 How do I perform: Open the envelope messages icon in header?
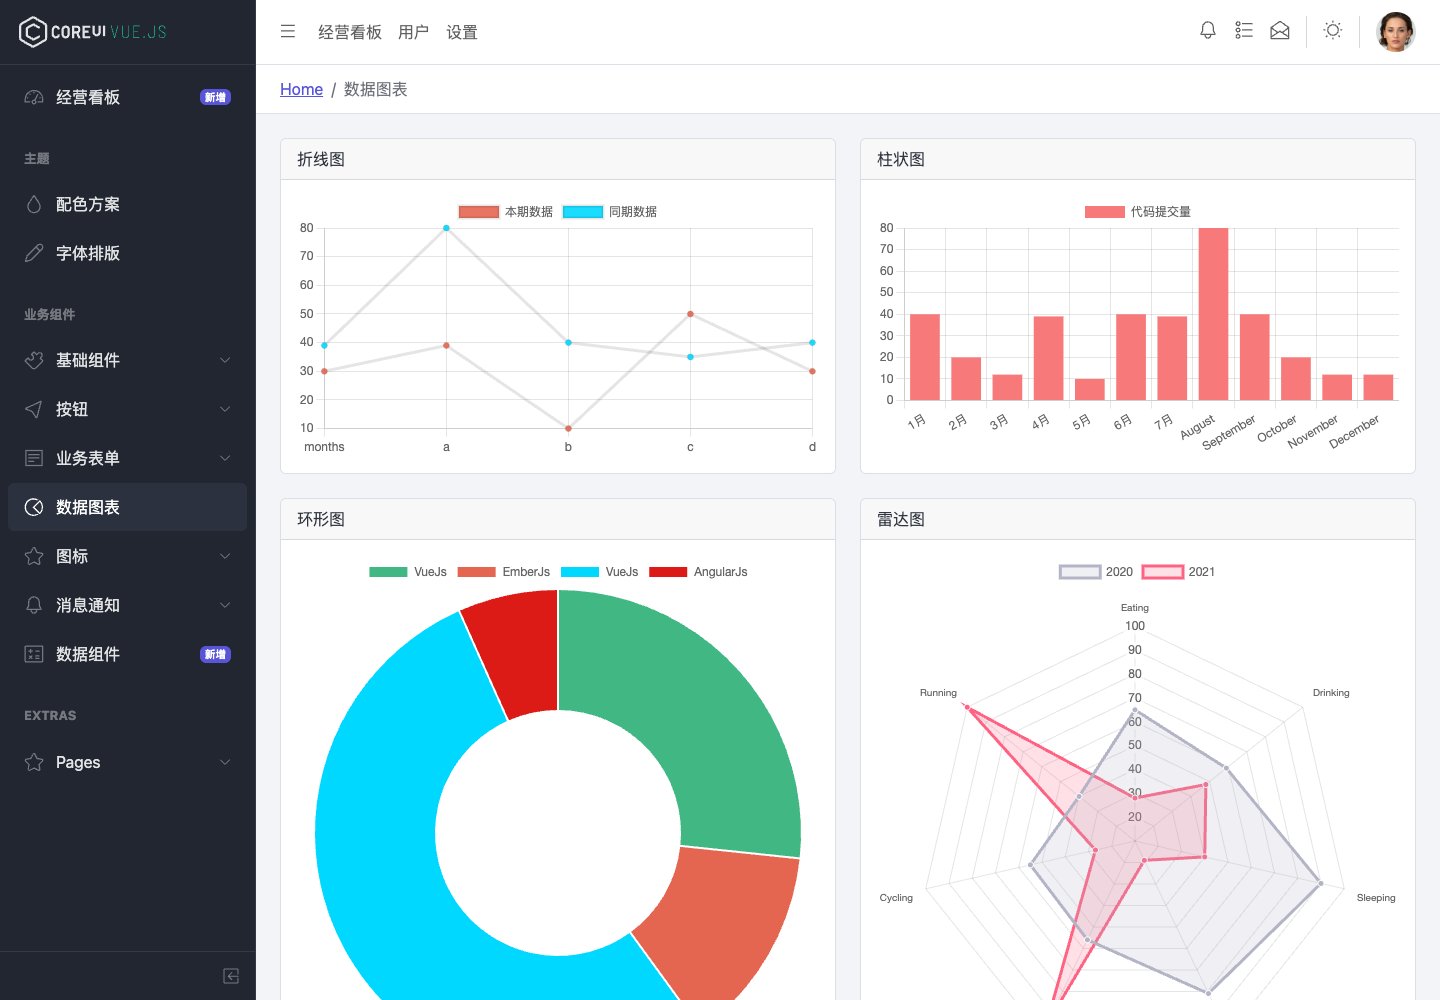(x=1280, y=31)
